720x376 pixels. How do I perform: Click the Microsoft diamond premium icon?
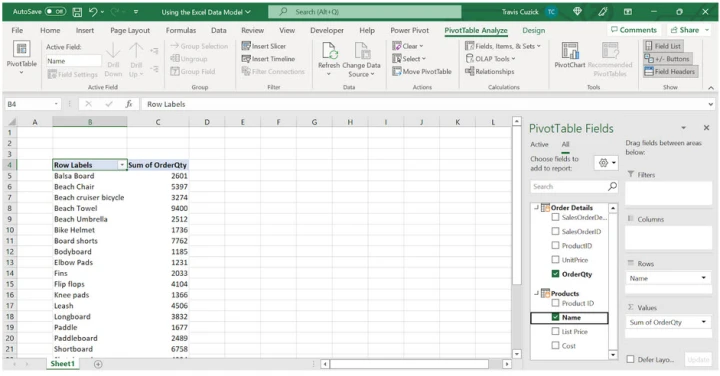point(577,12)
